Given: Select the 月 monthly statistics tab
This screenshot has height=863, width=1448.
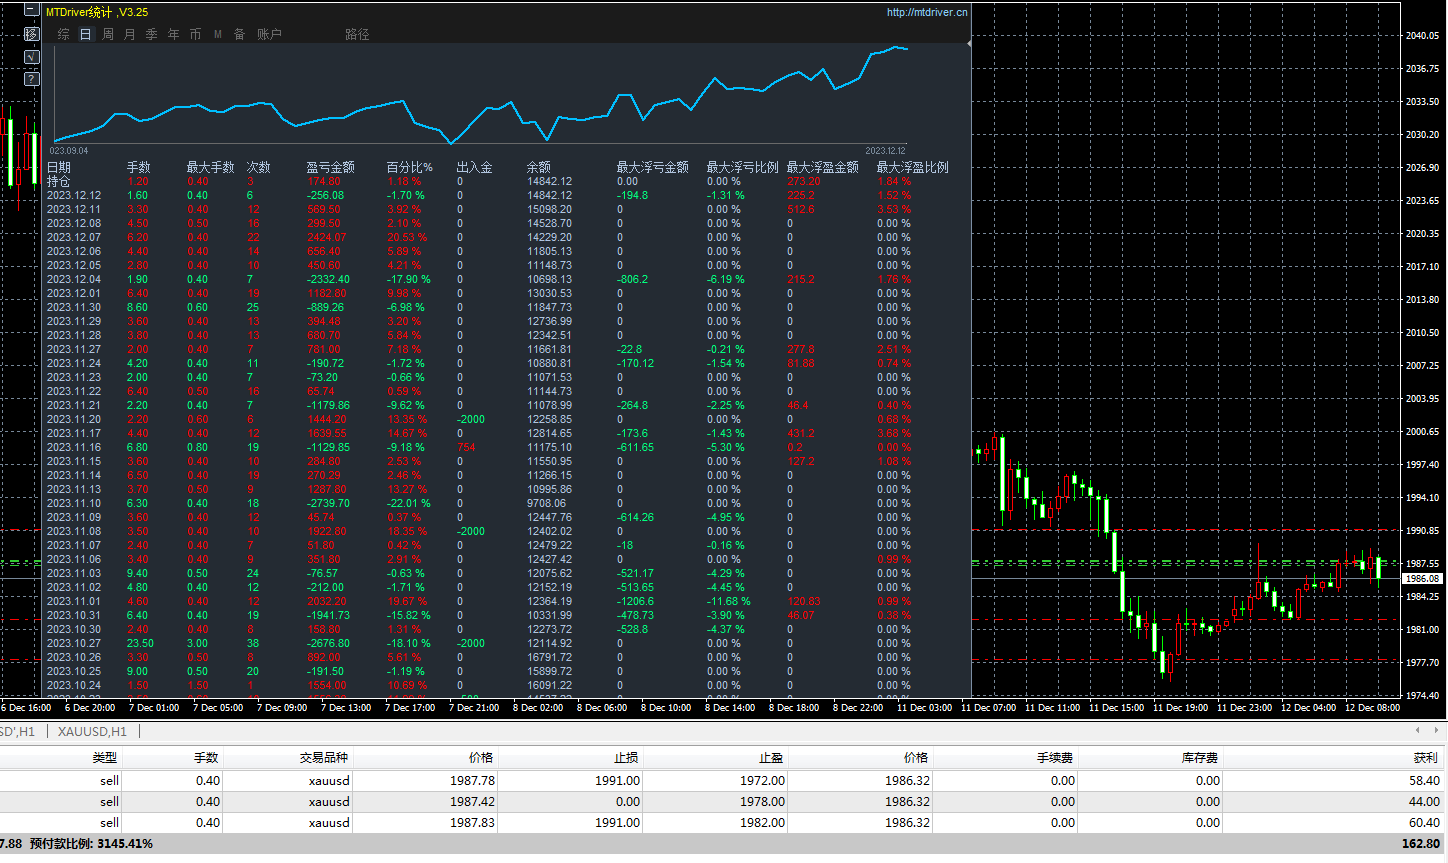Looking at the screenshot, I should pyautogui.click(x=130, y=34).
